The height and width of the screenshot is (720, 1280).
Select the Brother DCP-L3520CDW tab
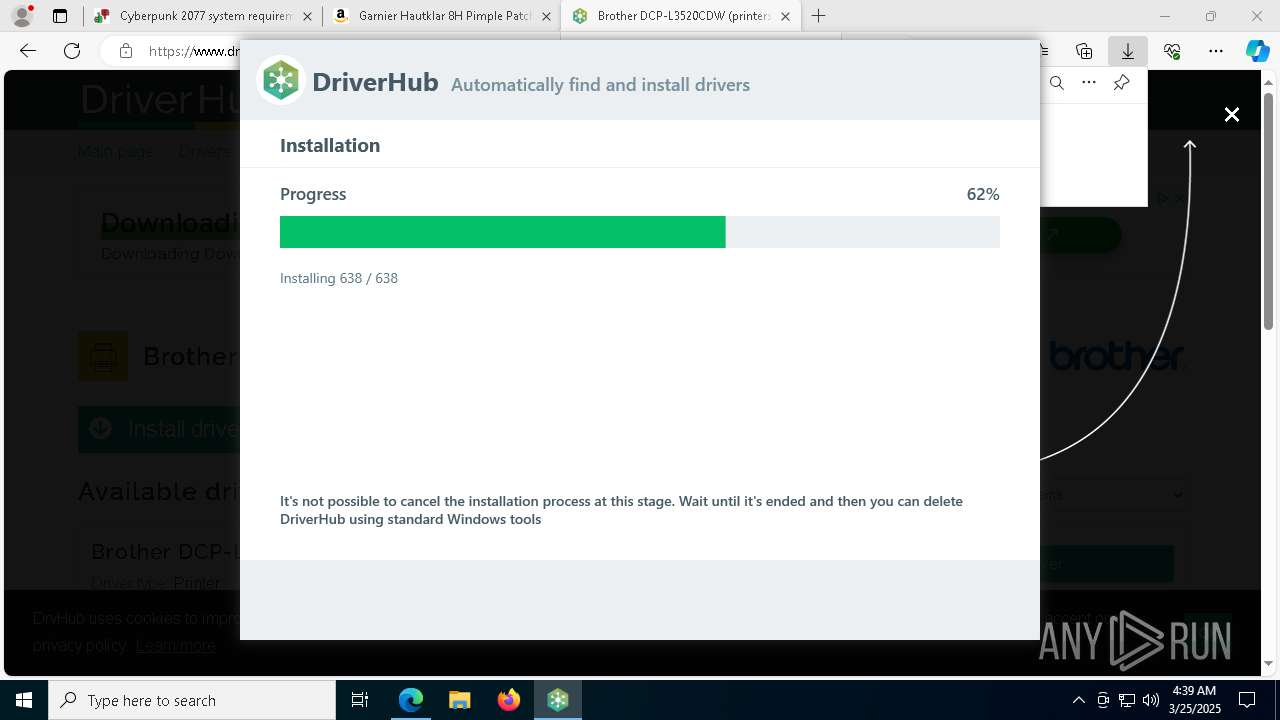coord(681,16)
